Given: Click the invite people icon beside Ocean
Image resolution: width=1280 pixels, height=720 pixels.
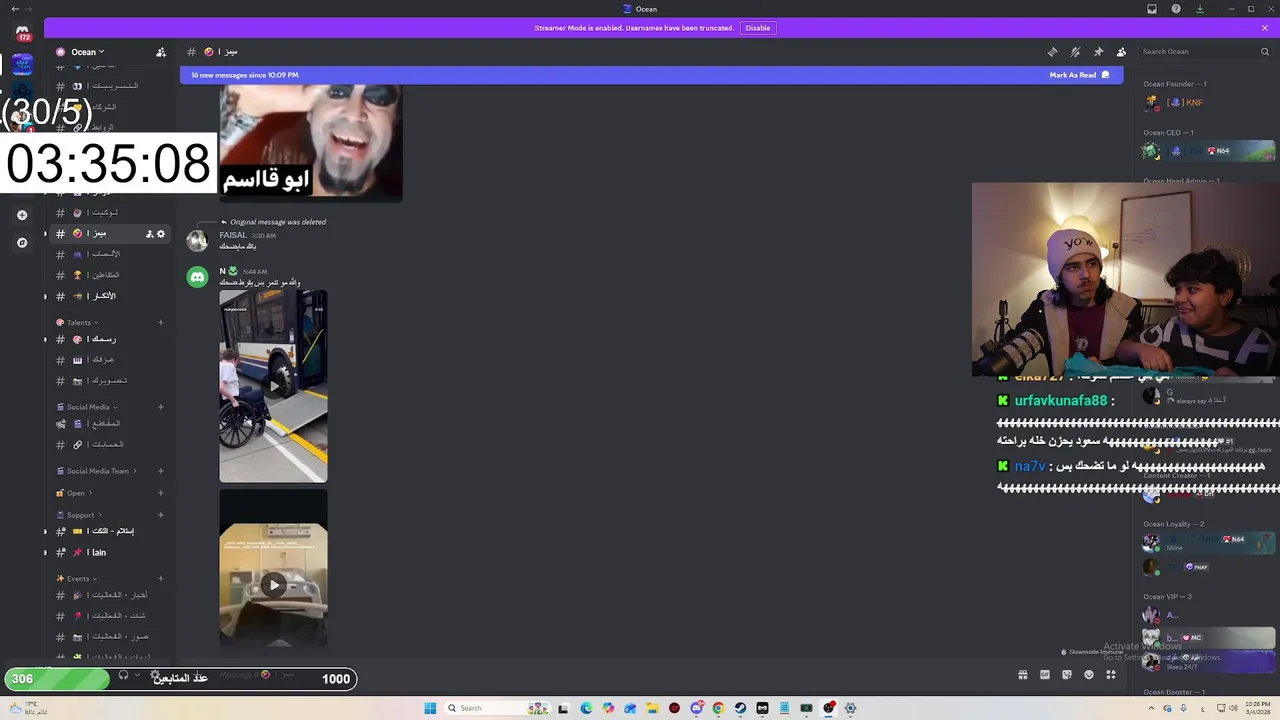Looking at the screenshot, I should coord(161,52).
